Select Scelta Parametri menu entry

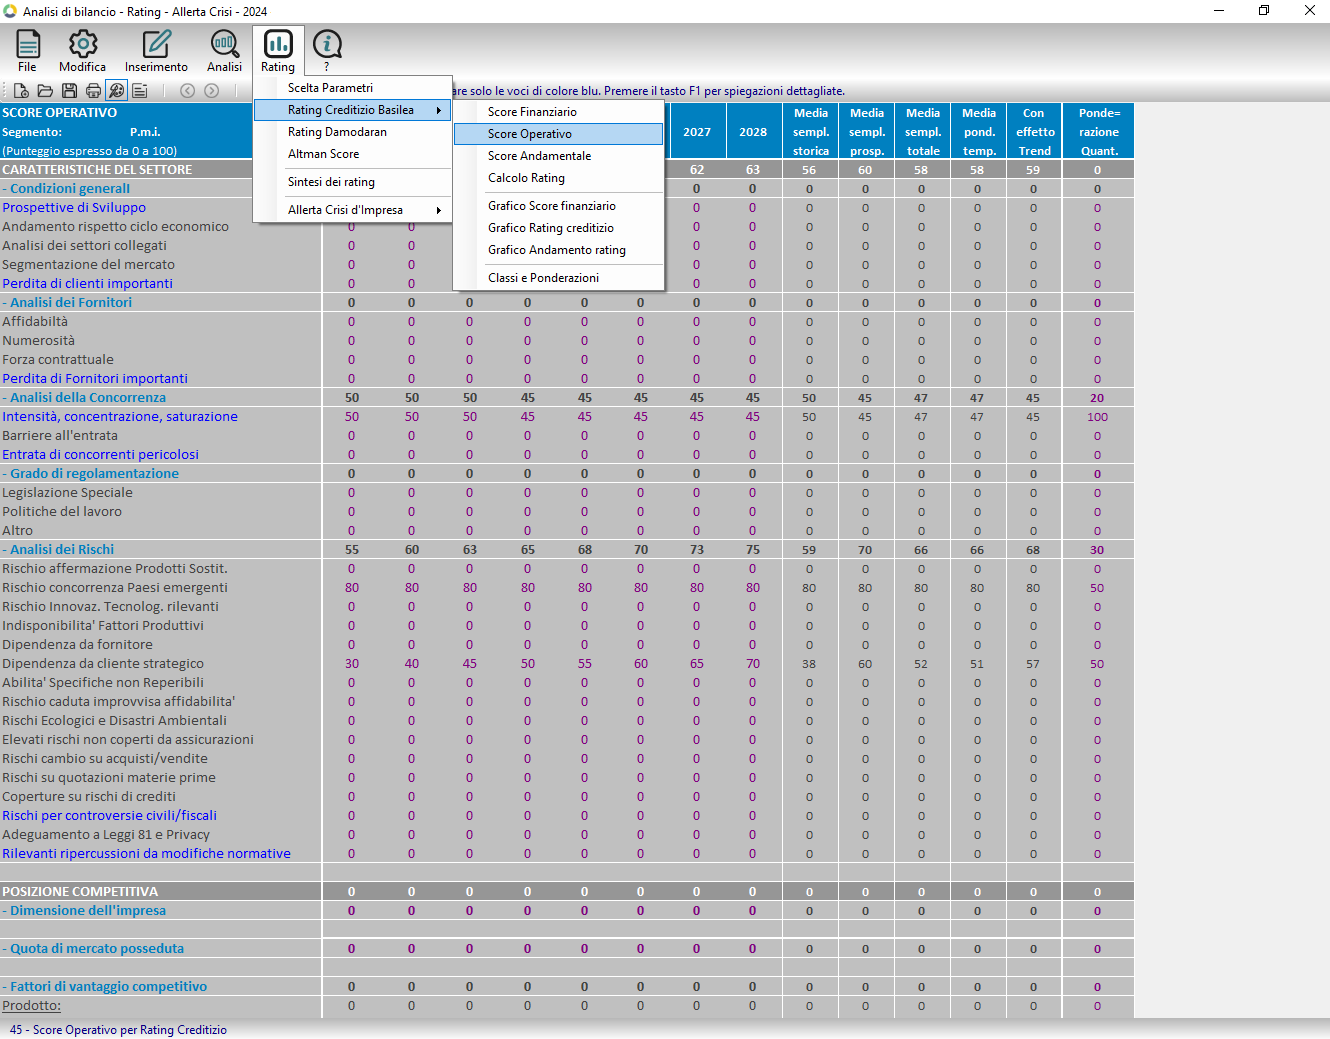tap(352, 88)
